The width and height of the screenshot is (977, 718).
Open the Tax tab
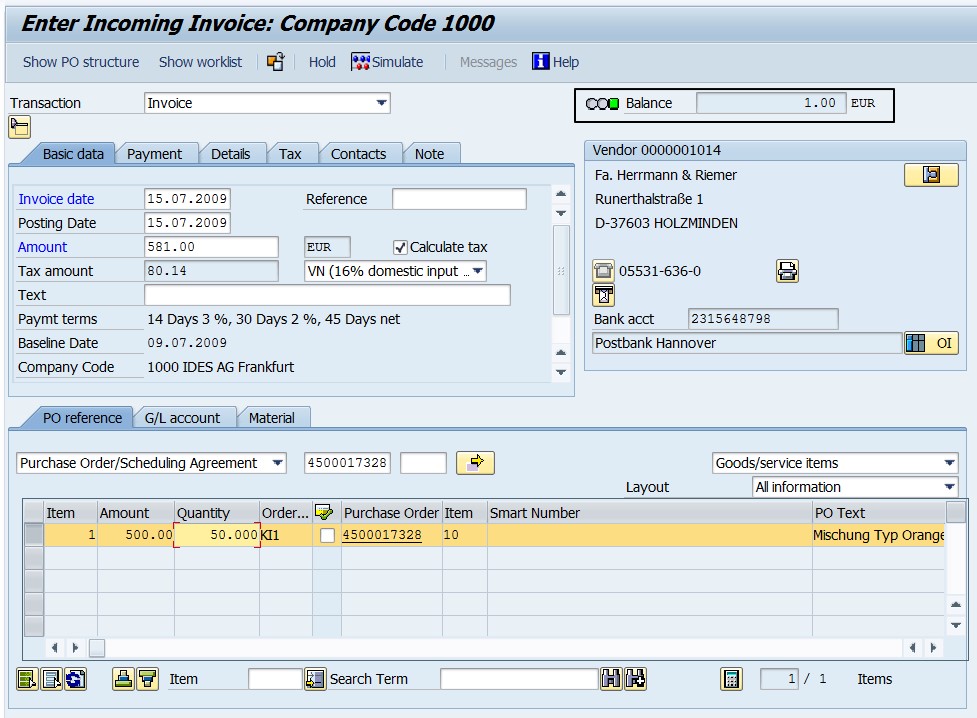(x=290, y=154)
